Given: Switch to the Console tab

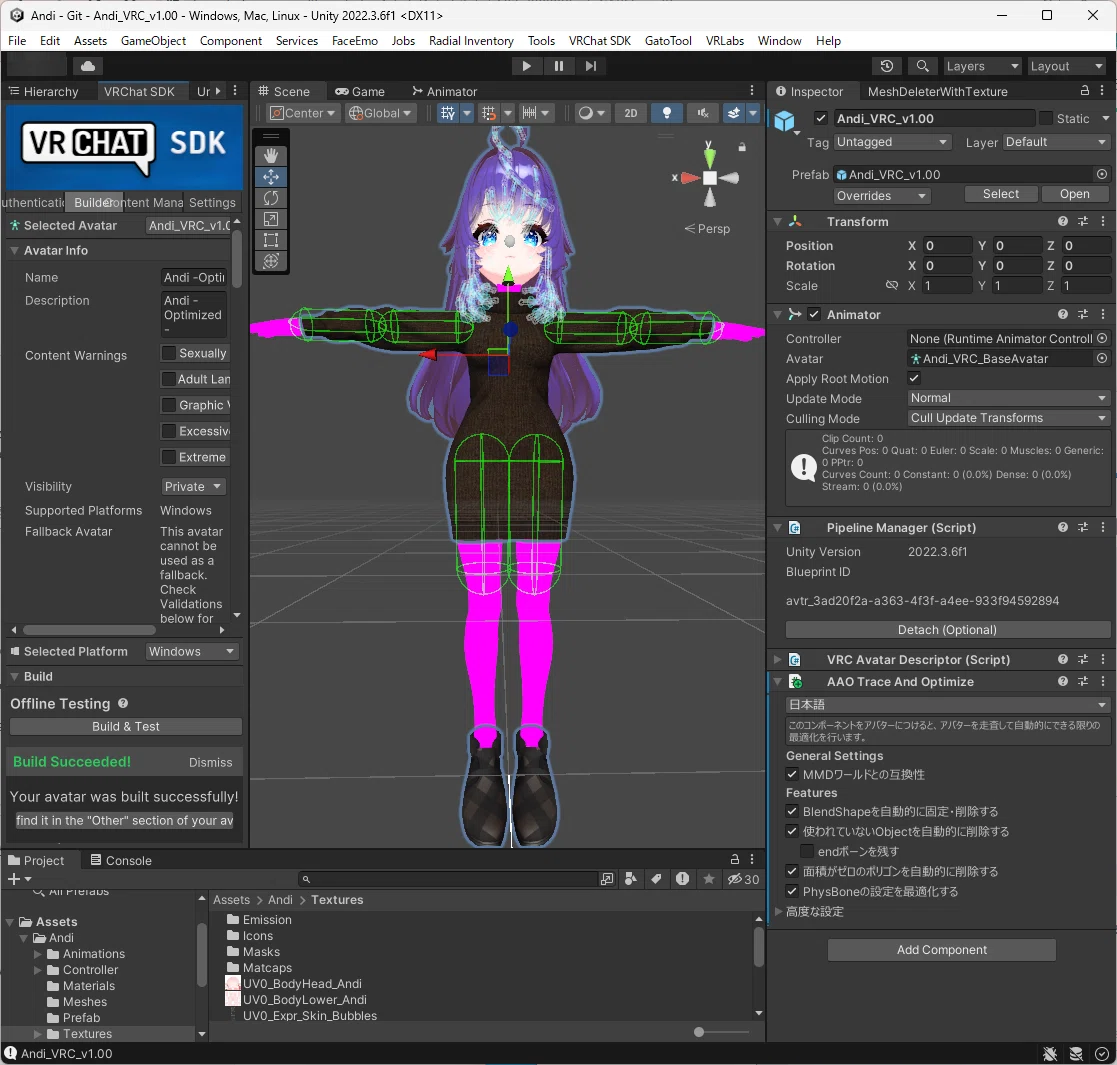Looking at the screenshot, I should click(120, 861).
